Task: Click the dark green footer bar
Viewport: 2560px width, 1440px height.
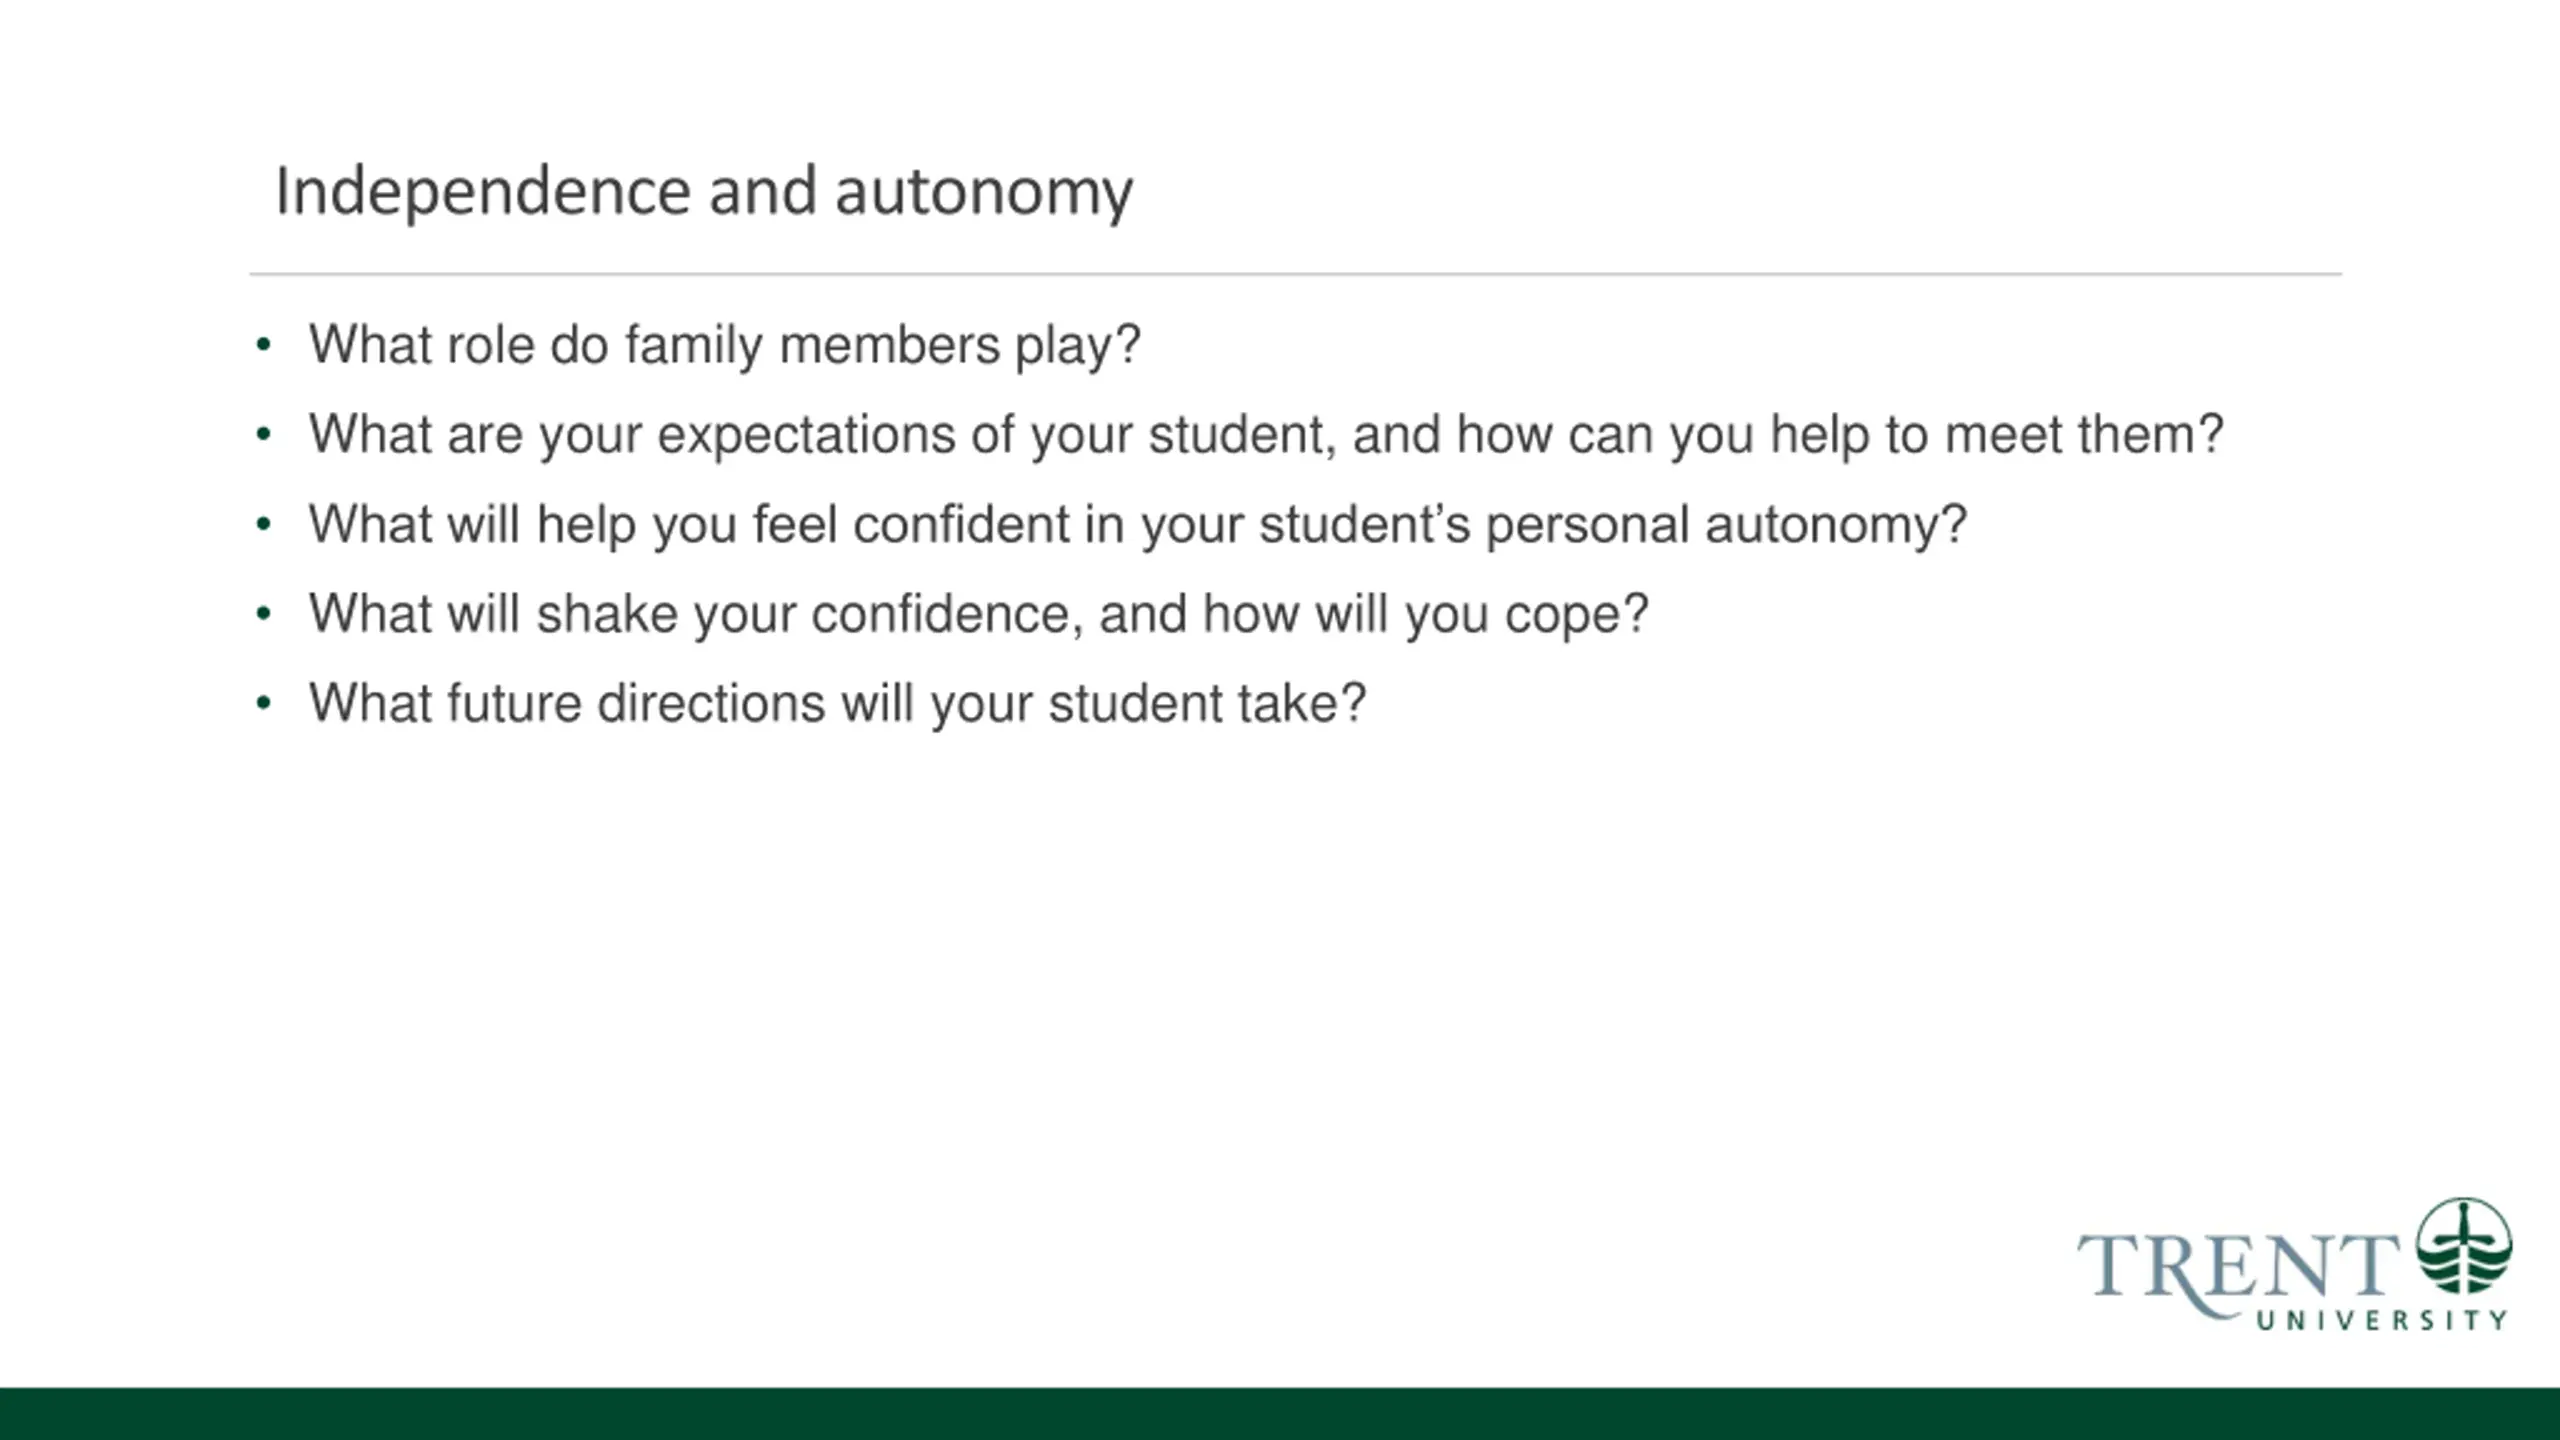Action: [1280, 1413]
